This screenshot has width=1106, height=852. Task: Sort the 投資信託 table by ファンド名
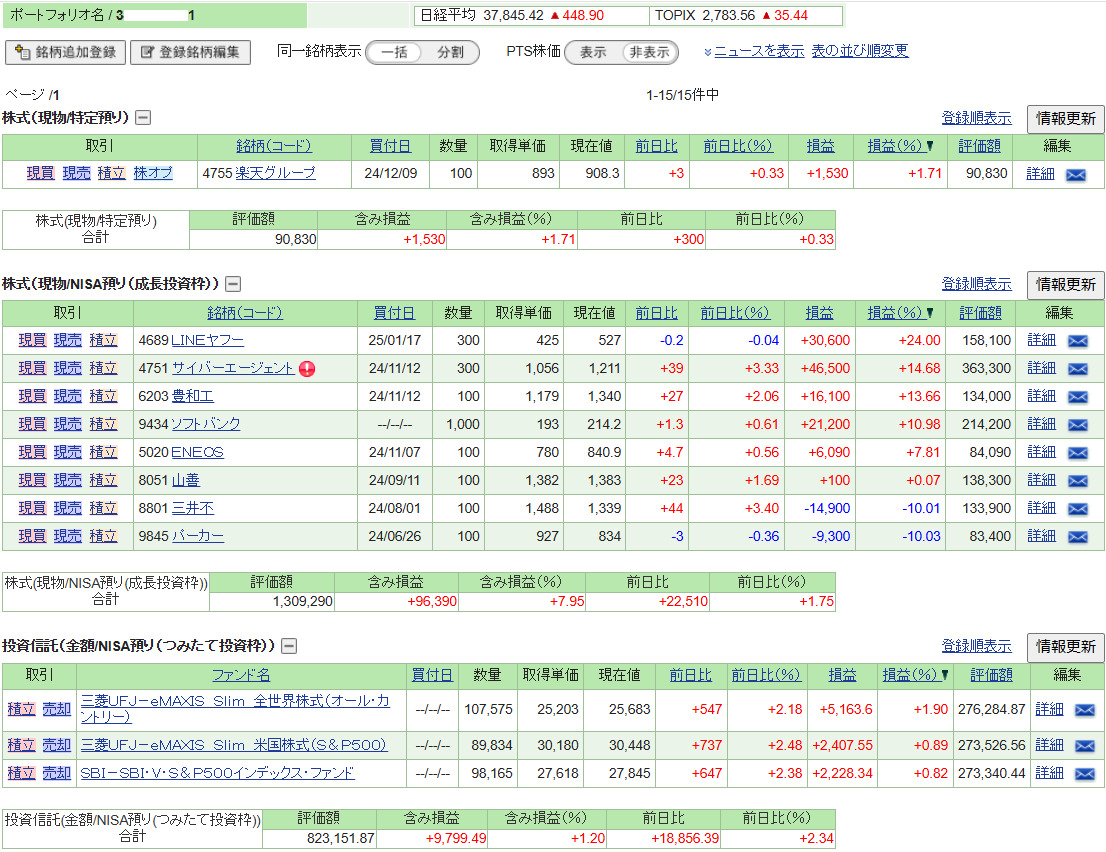(x=241, y=675)
